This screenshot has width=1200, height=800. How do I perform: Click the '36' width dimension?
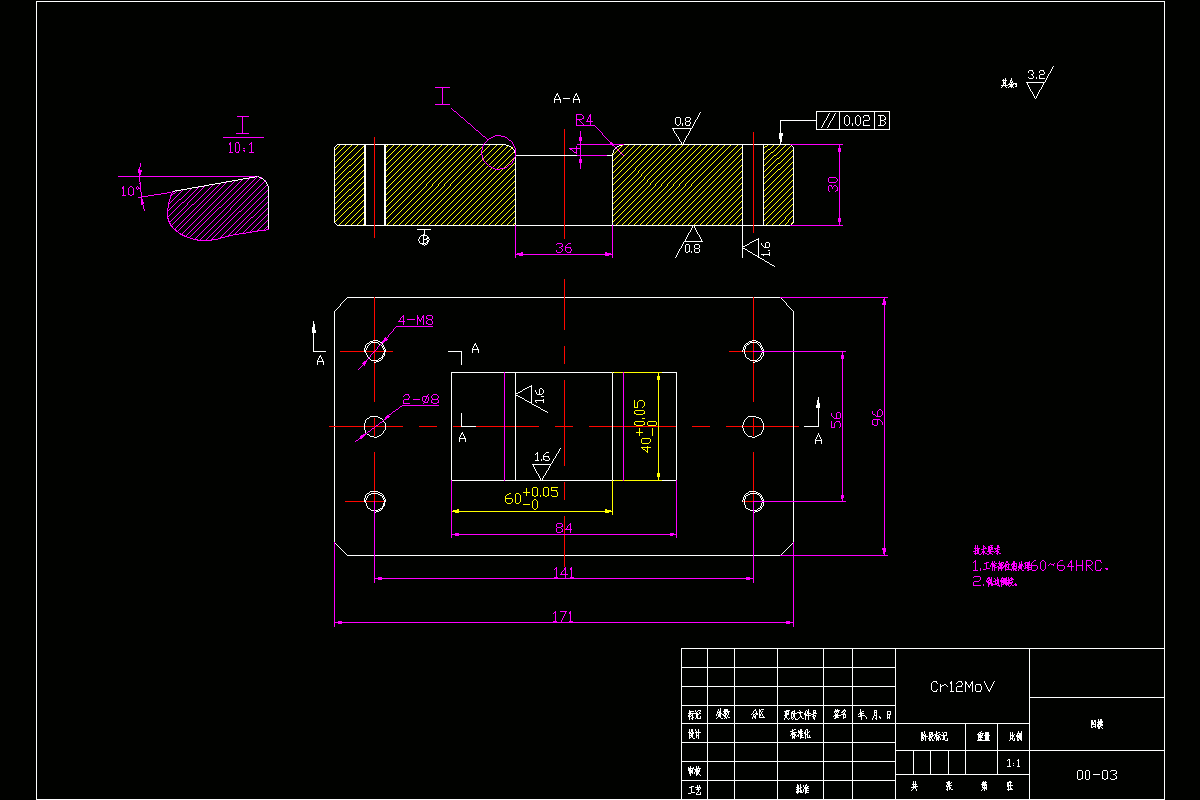pyautogui.click(x=563, y=248)
